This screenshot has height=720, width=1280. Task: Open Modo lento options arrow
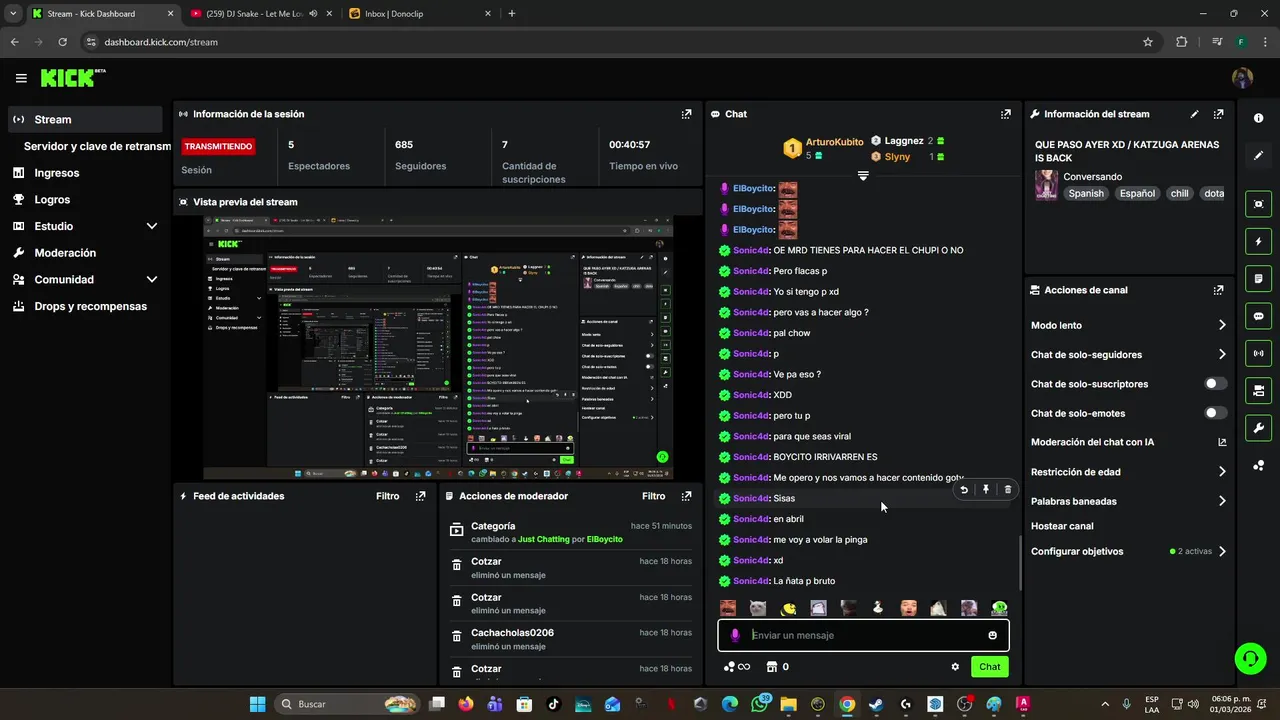click(1222, 325)
